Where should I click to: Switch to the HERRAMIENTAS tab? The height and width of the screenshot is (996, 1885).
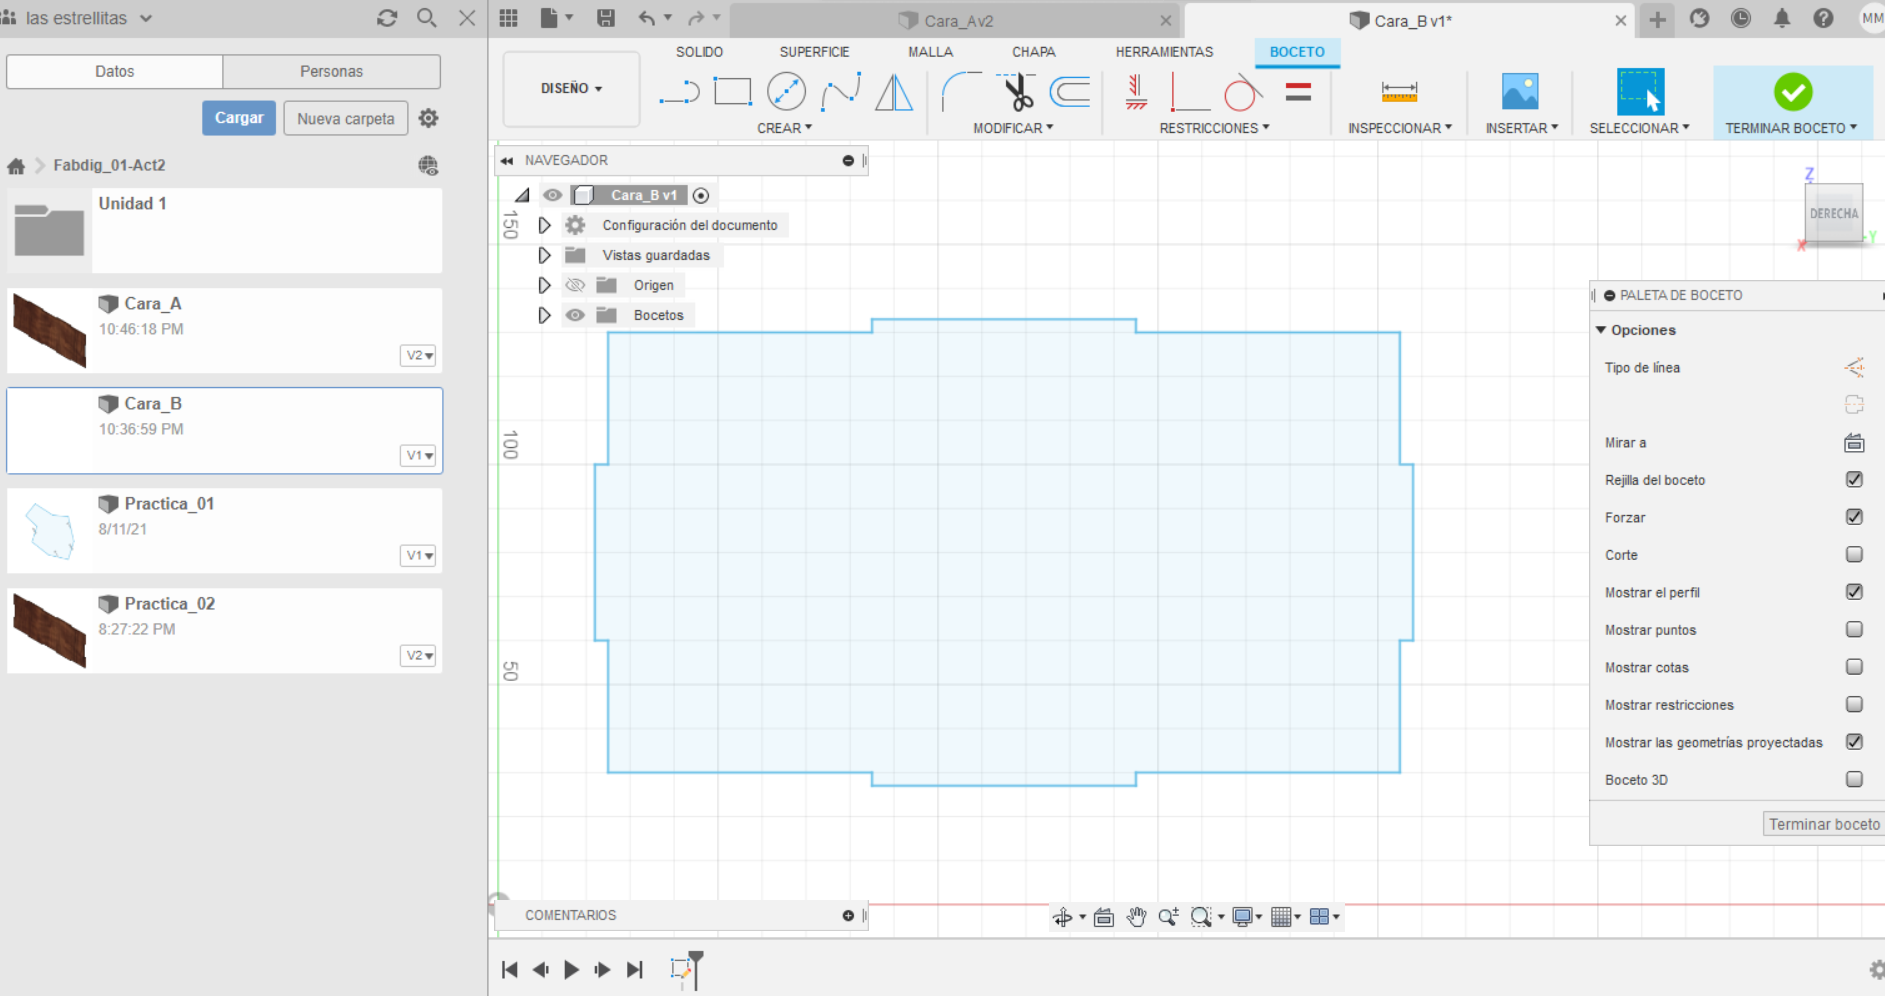[x=1164, y=52]
